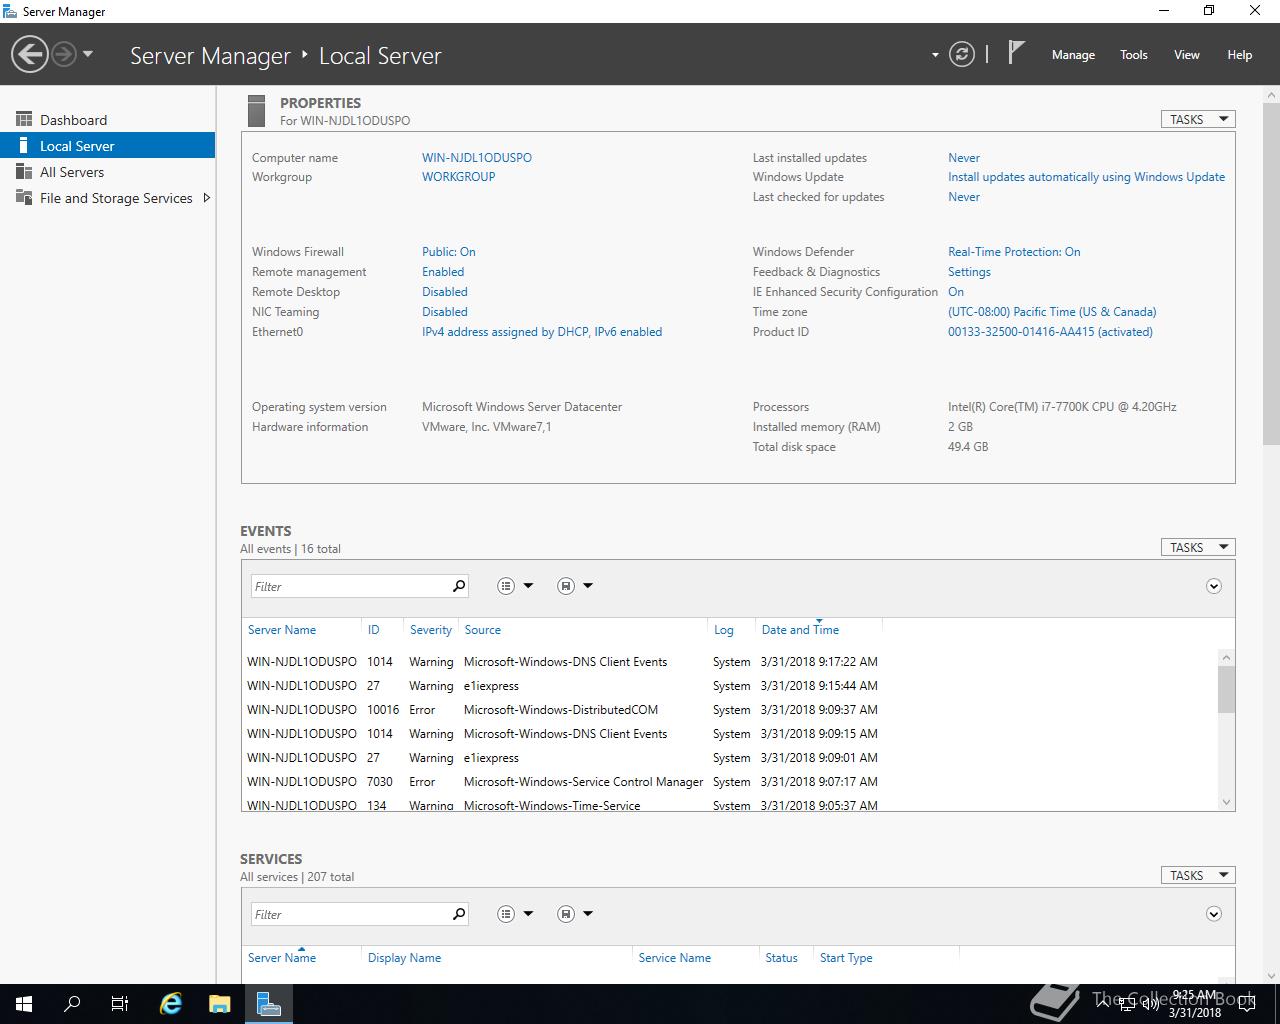The image size is (1280, 1024).
Task: Expand File and Storage Services arrow
Action: click(x=207, y=198)
